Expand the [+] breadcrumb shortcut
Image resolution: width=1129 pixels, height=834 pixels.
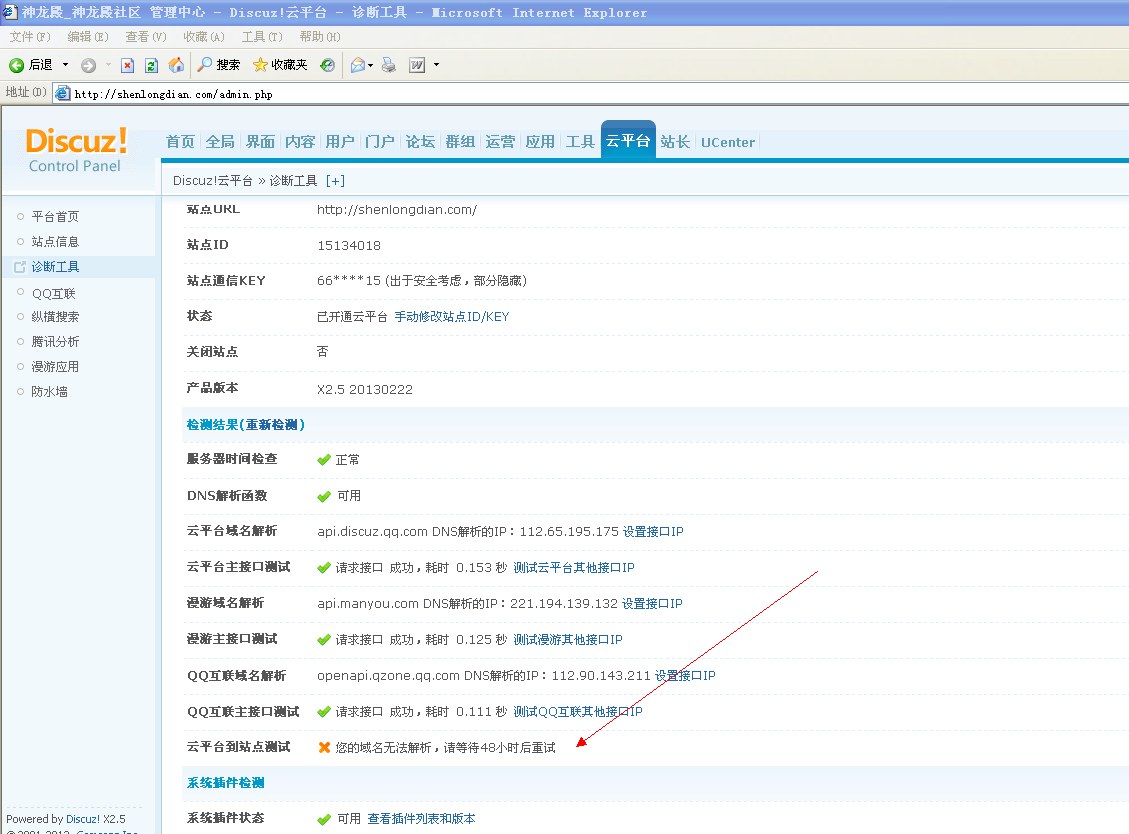(x=335, y=181)
